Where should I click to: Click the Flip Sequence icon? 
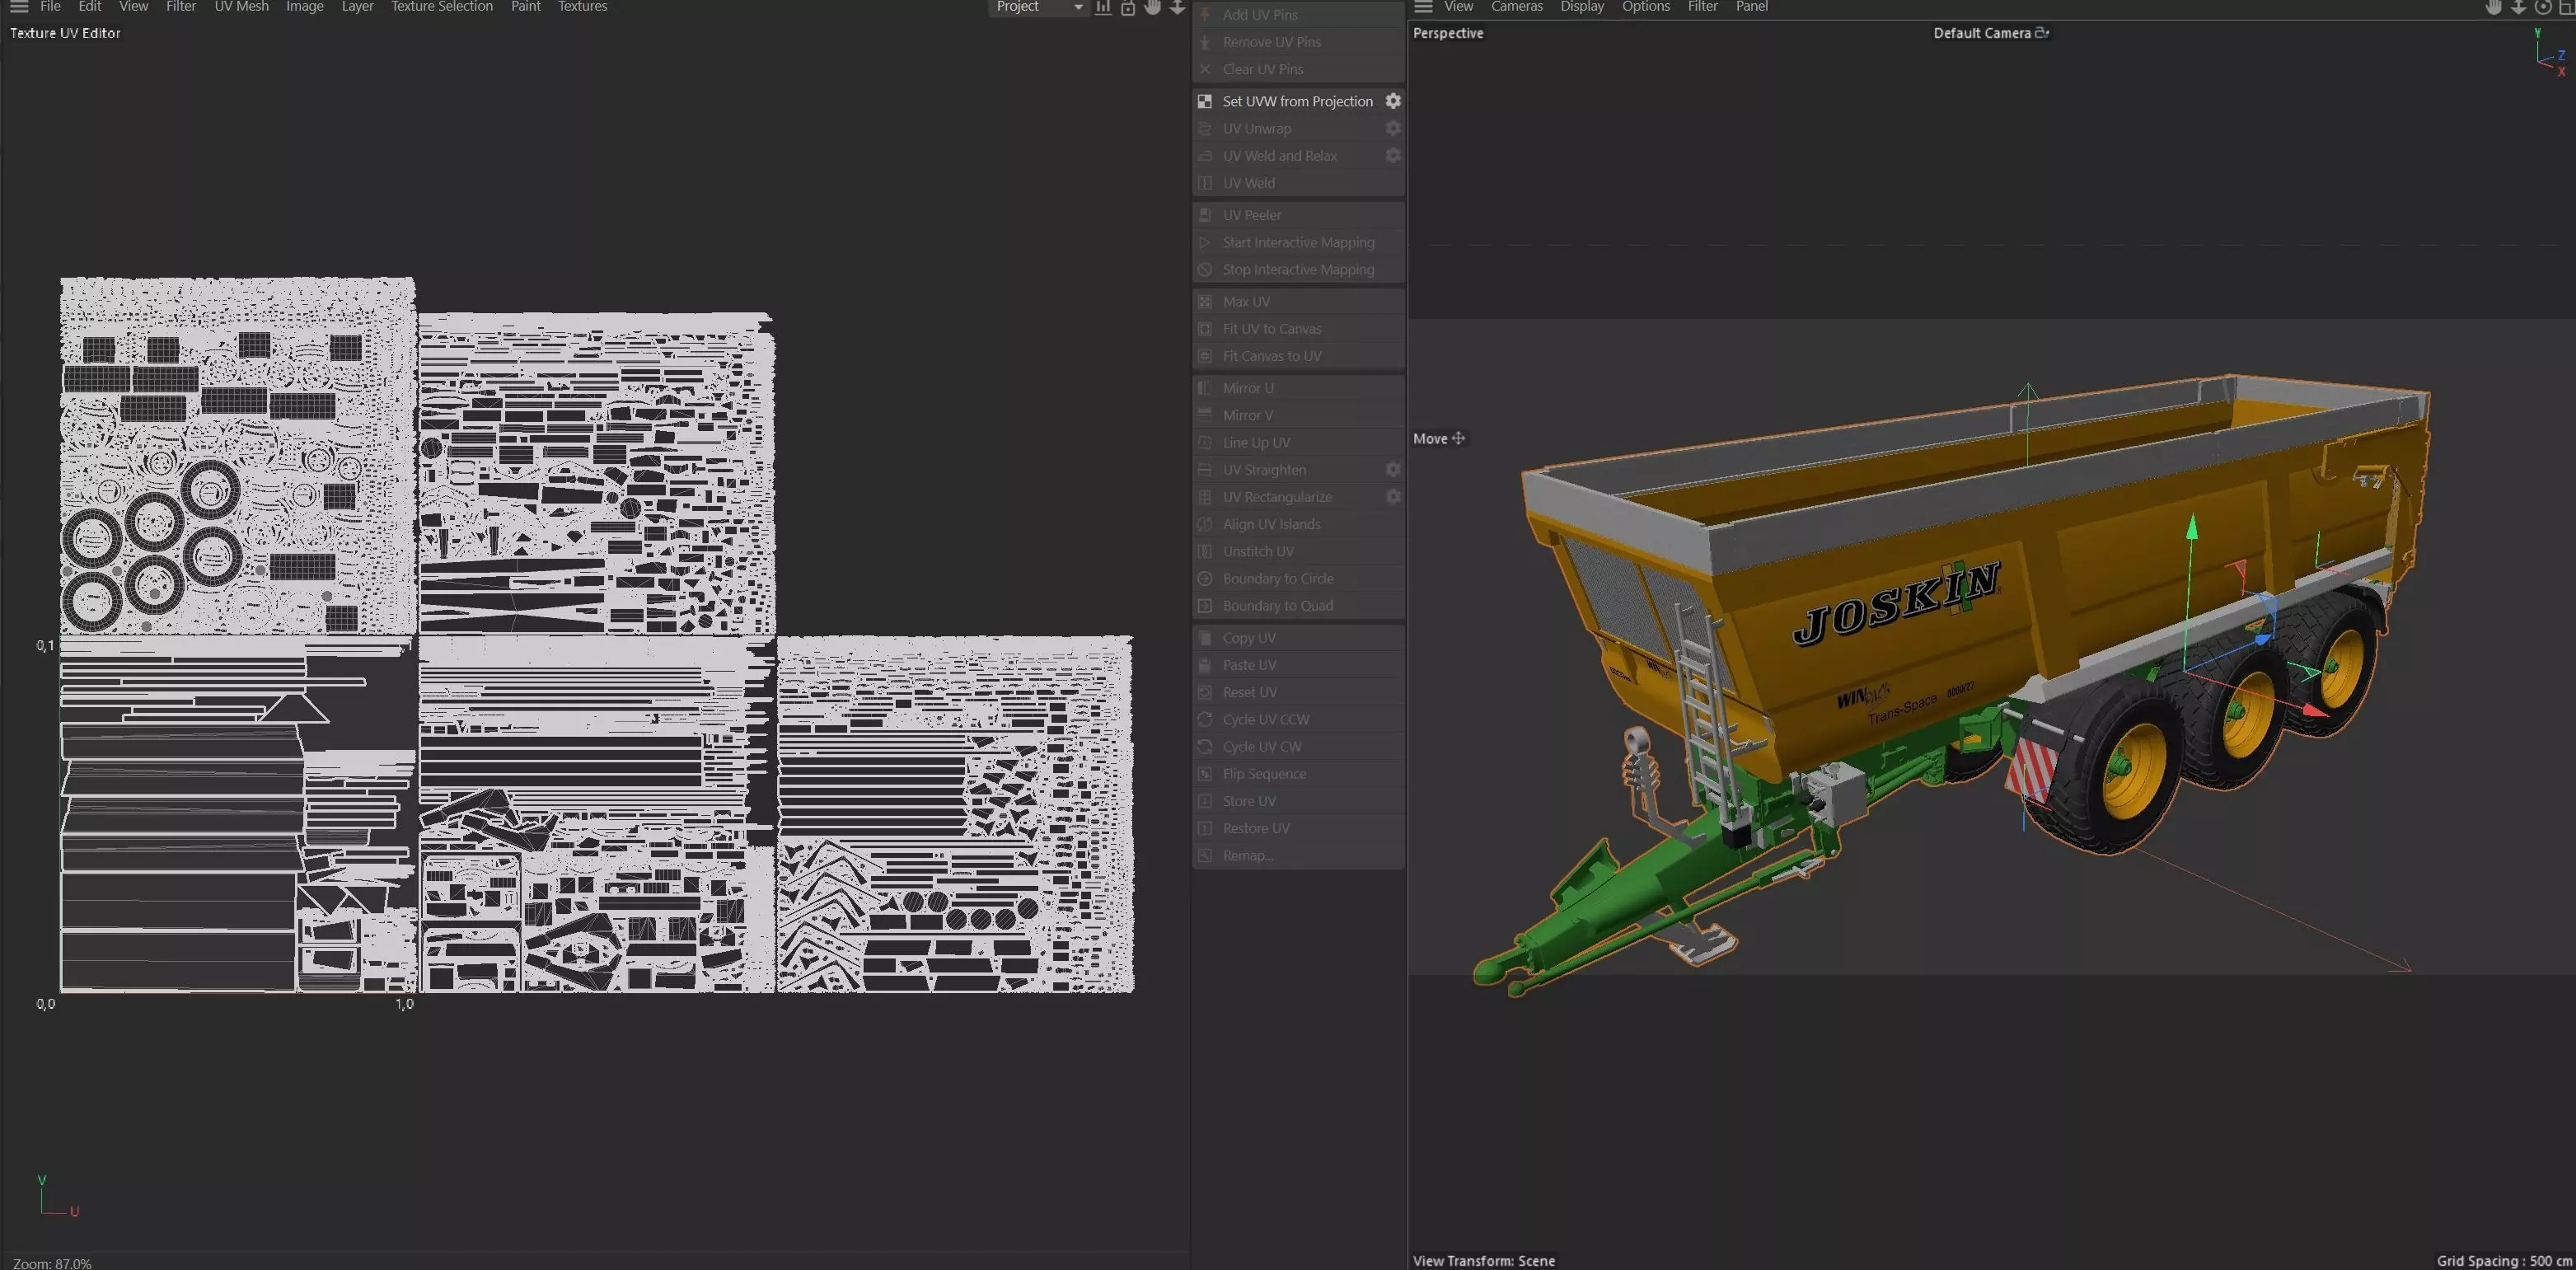coord(1205,773)
